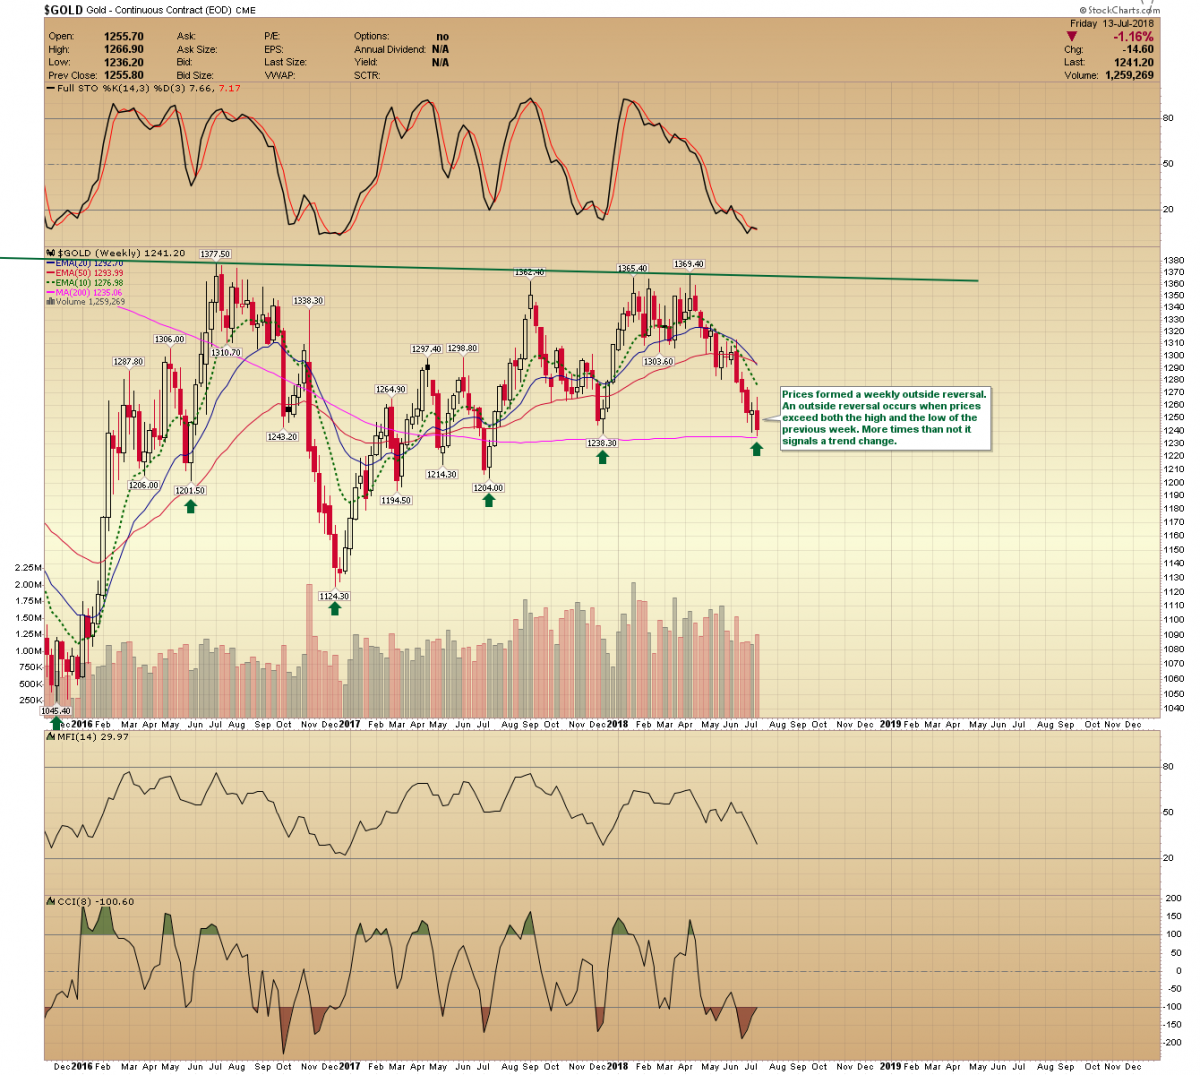The height and width of the screenshot is (1075, 1200).
Task: Click the green arrow under the outside reversal note
Action: 757,449
